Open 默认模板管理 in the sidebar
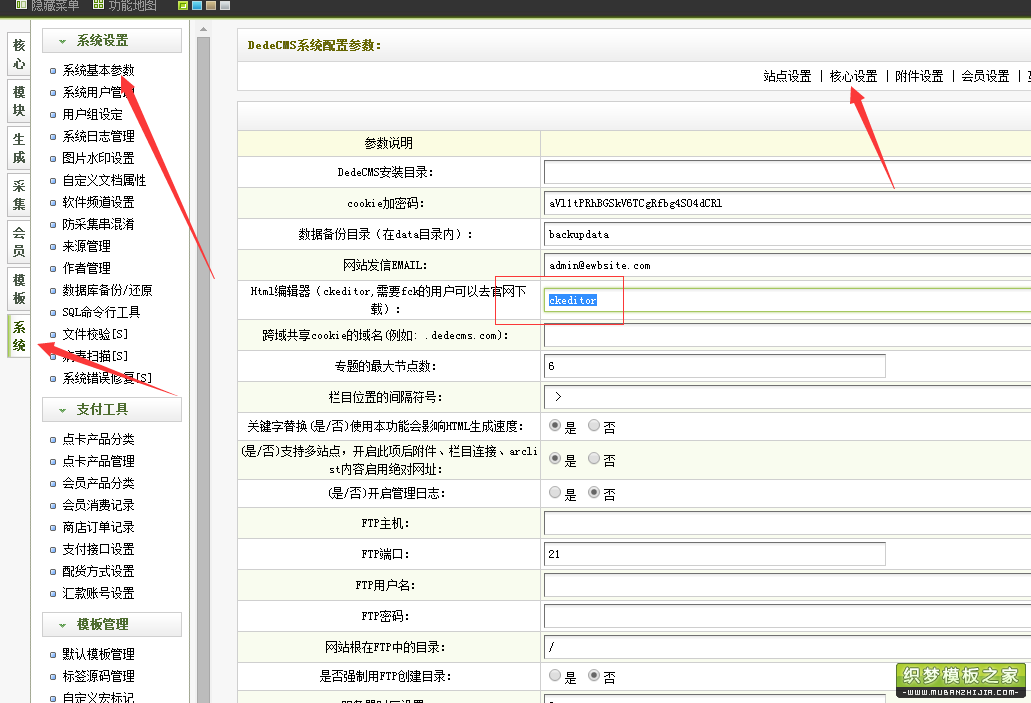This screenshot has height=703, width=1031. (x=99, y=654)
